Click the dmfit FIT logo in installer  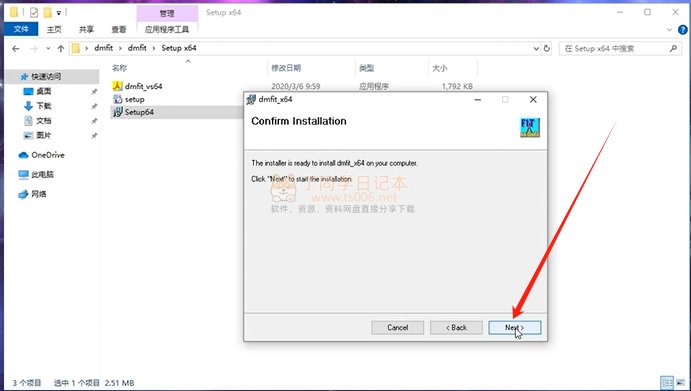pyautogui.click(x=530, y=128)
